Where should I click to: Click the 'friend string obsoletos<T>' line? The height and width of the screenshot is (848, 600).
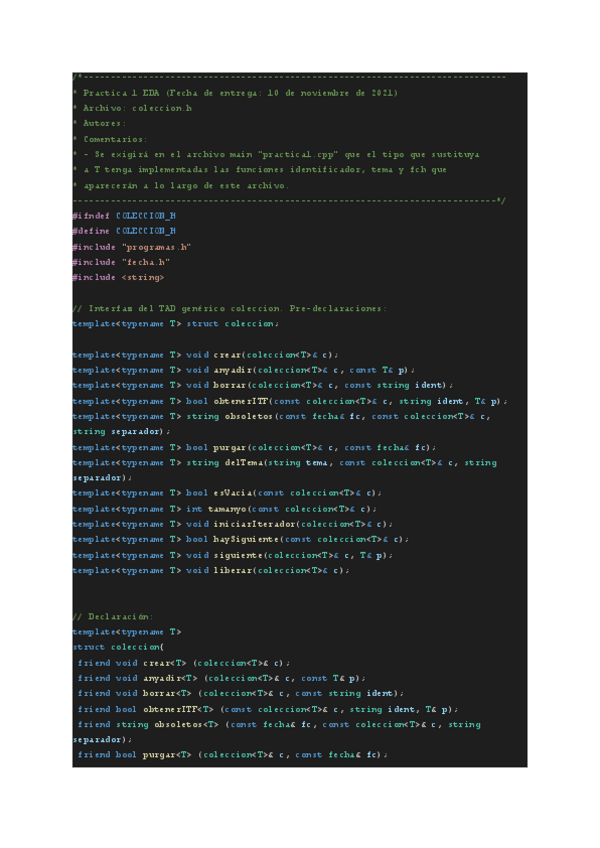[276, 732]
